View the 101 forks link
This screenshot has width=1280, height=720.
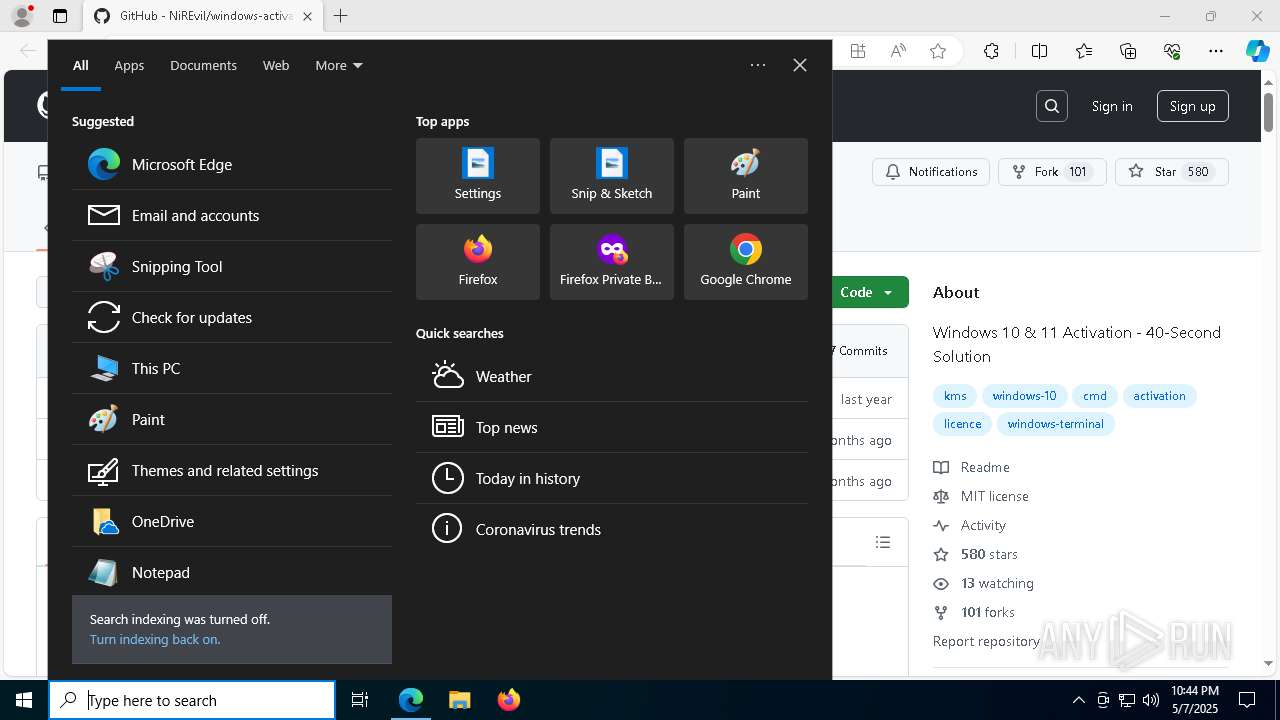974,612
